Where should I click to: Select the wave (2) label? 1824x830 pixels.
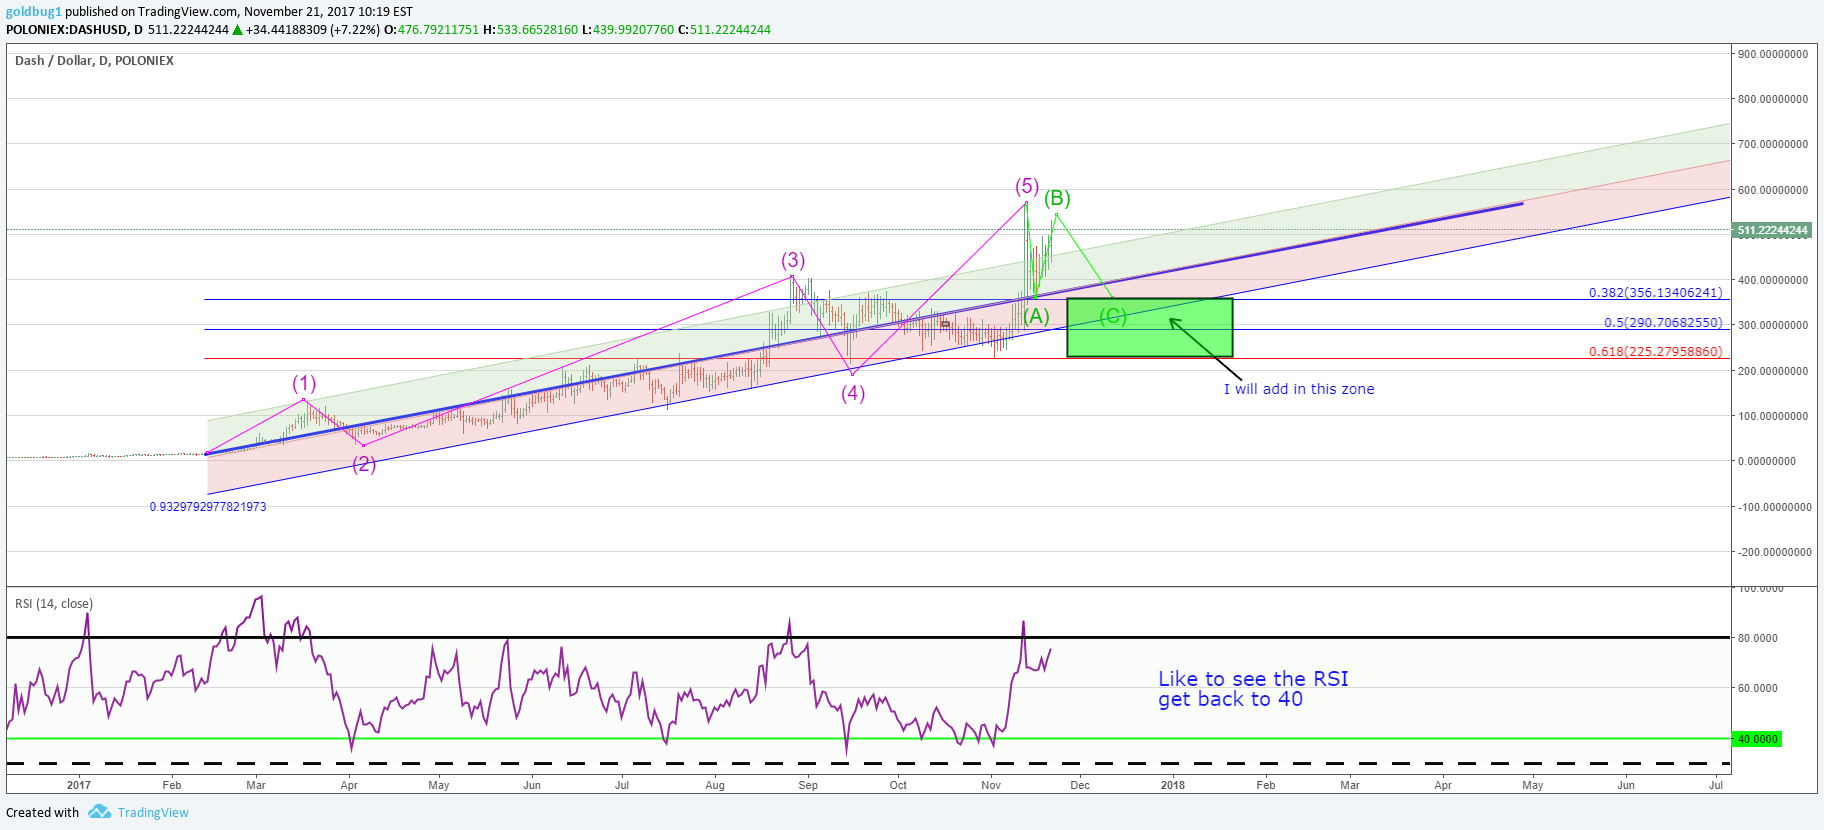pos(364,464)
